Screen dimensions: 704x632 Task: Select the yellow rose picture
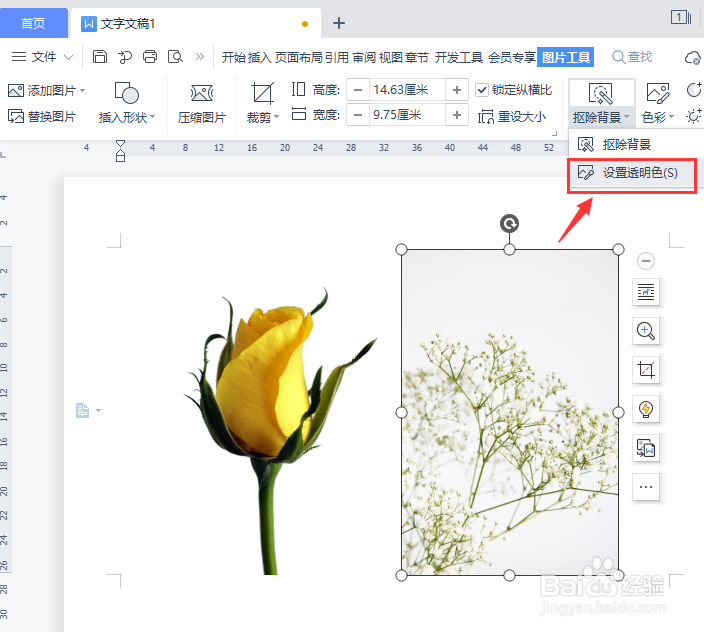pyautogui.click(x=281, y=431)
